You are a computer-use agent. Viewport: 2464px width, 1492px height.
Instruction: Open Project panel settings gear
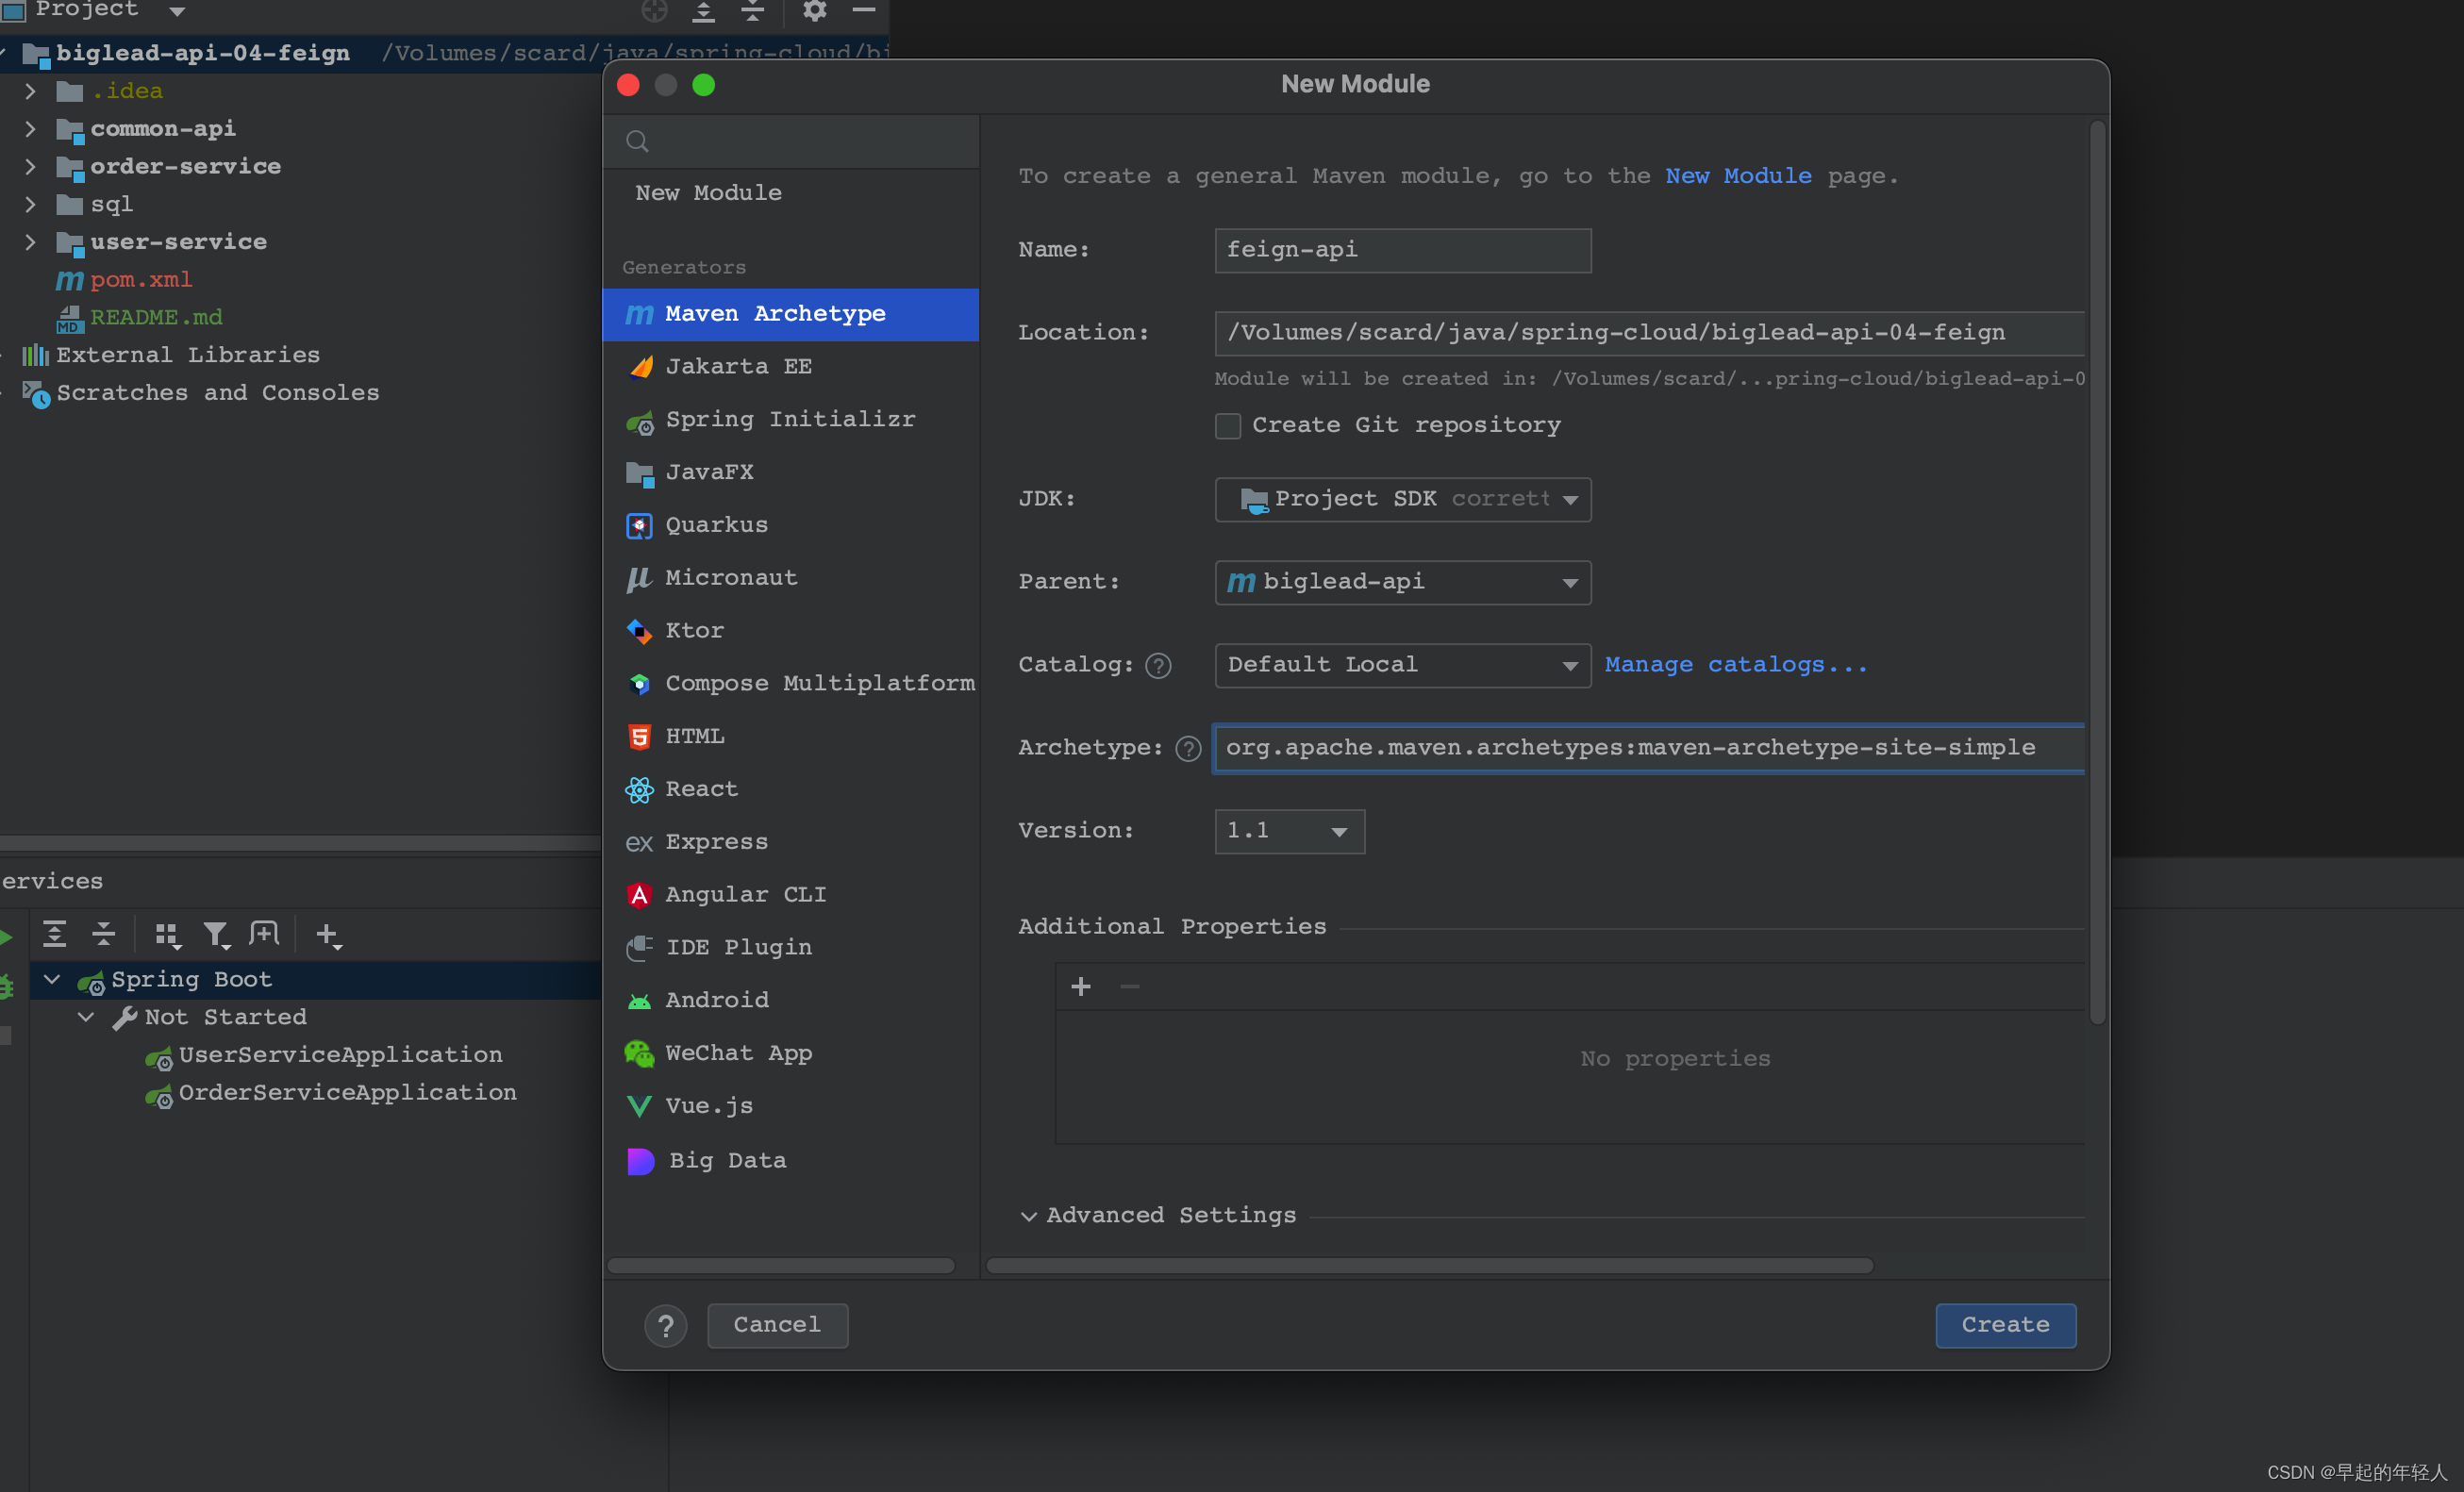coord(815,11)
